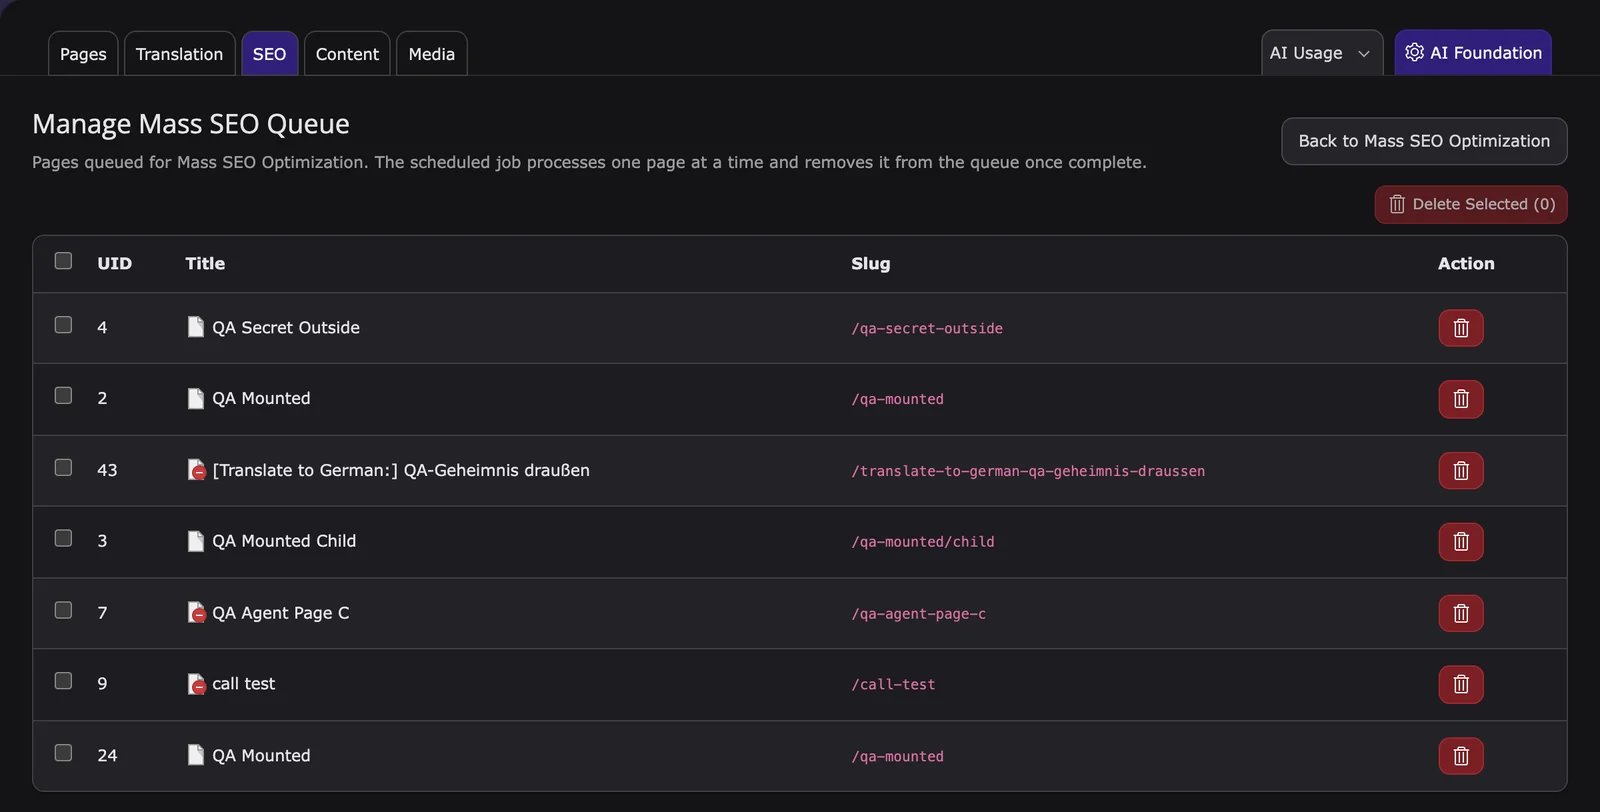Image resolution: width=1600 pixels, height=812 pixels.
Task: Remove QA Mounted with UID 2 from queue
Action: 1461,399
